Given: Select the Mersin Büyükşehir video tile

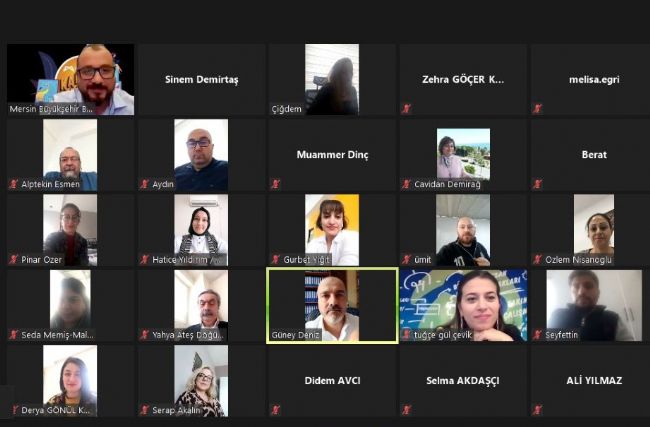Looking at the screenshot, I should tap(70, 79).
